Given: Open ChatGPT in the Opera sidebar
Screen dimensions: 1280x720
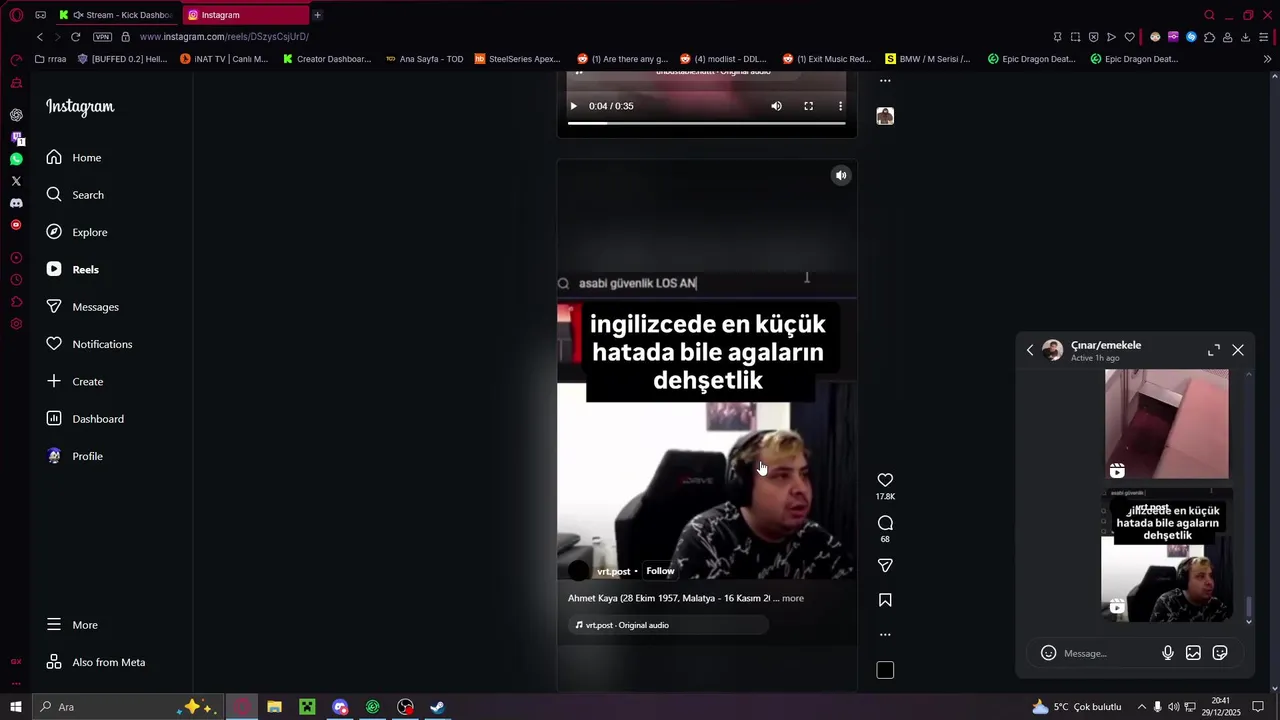Looking at the screenshot, I should (x=16, y=115).
